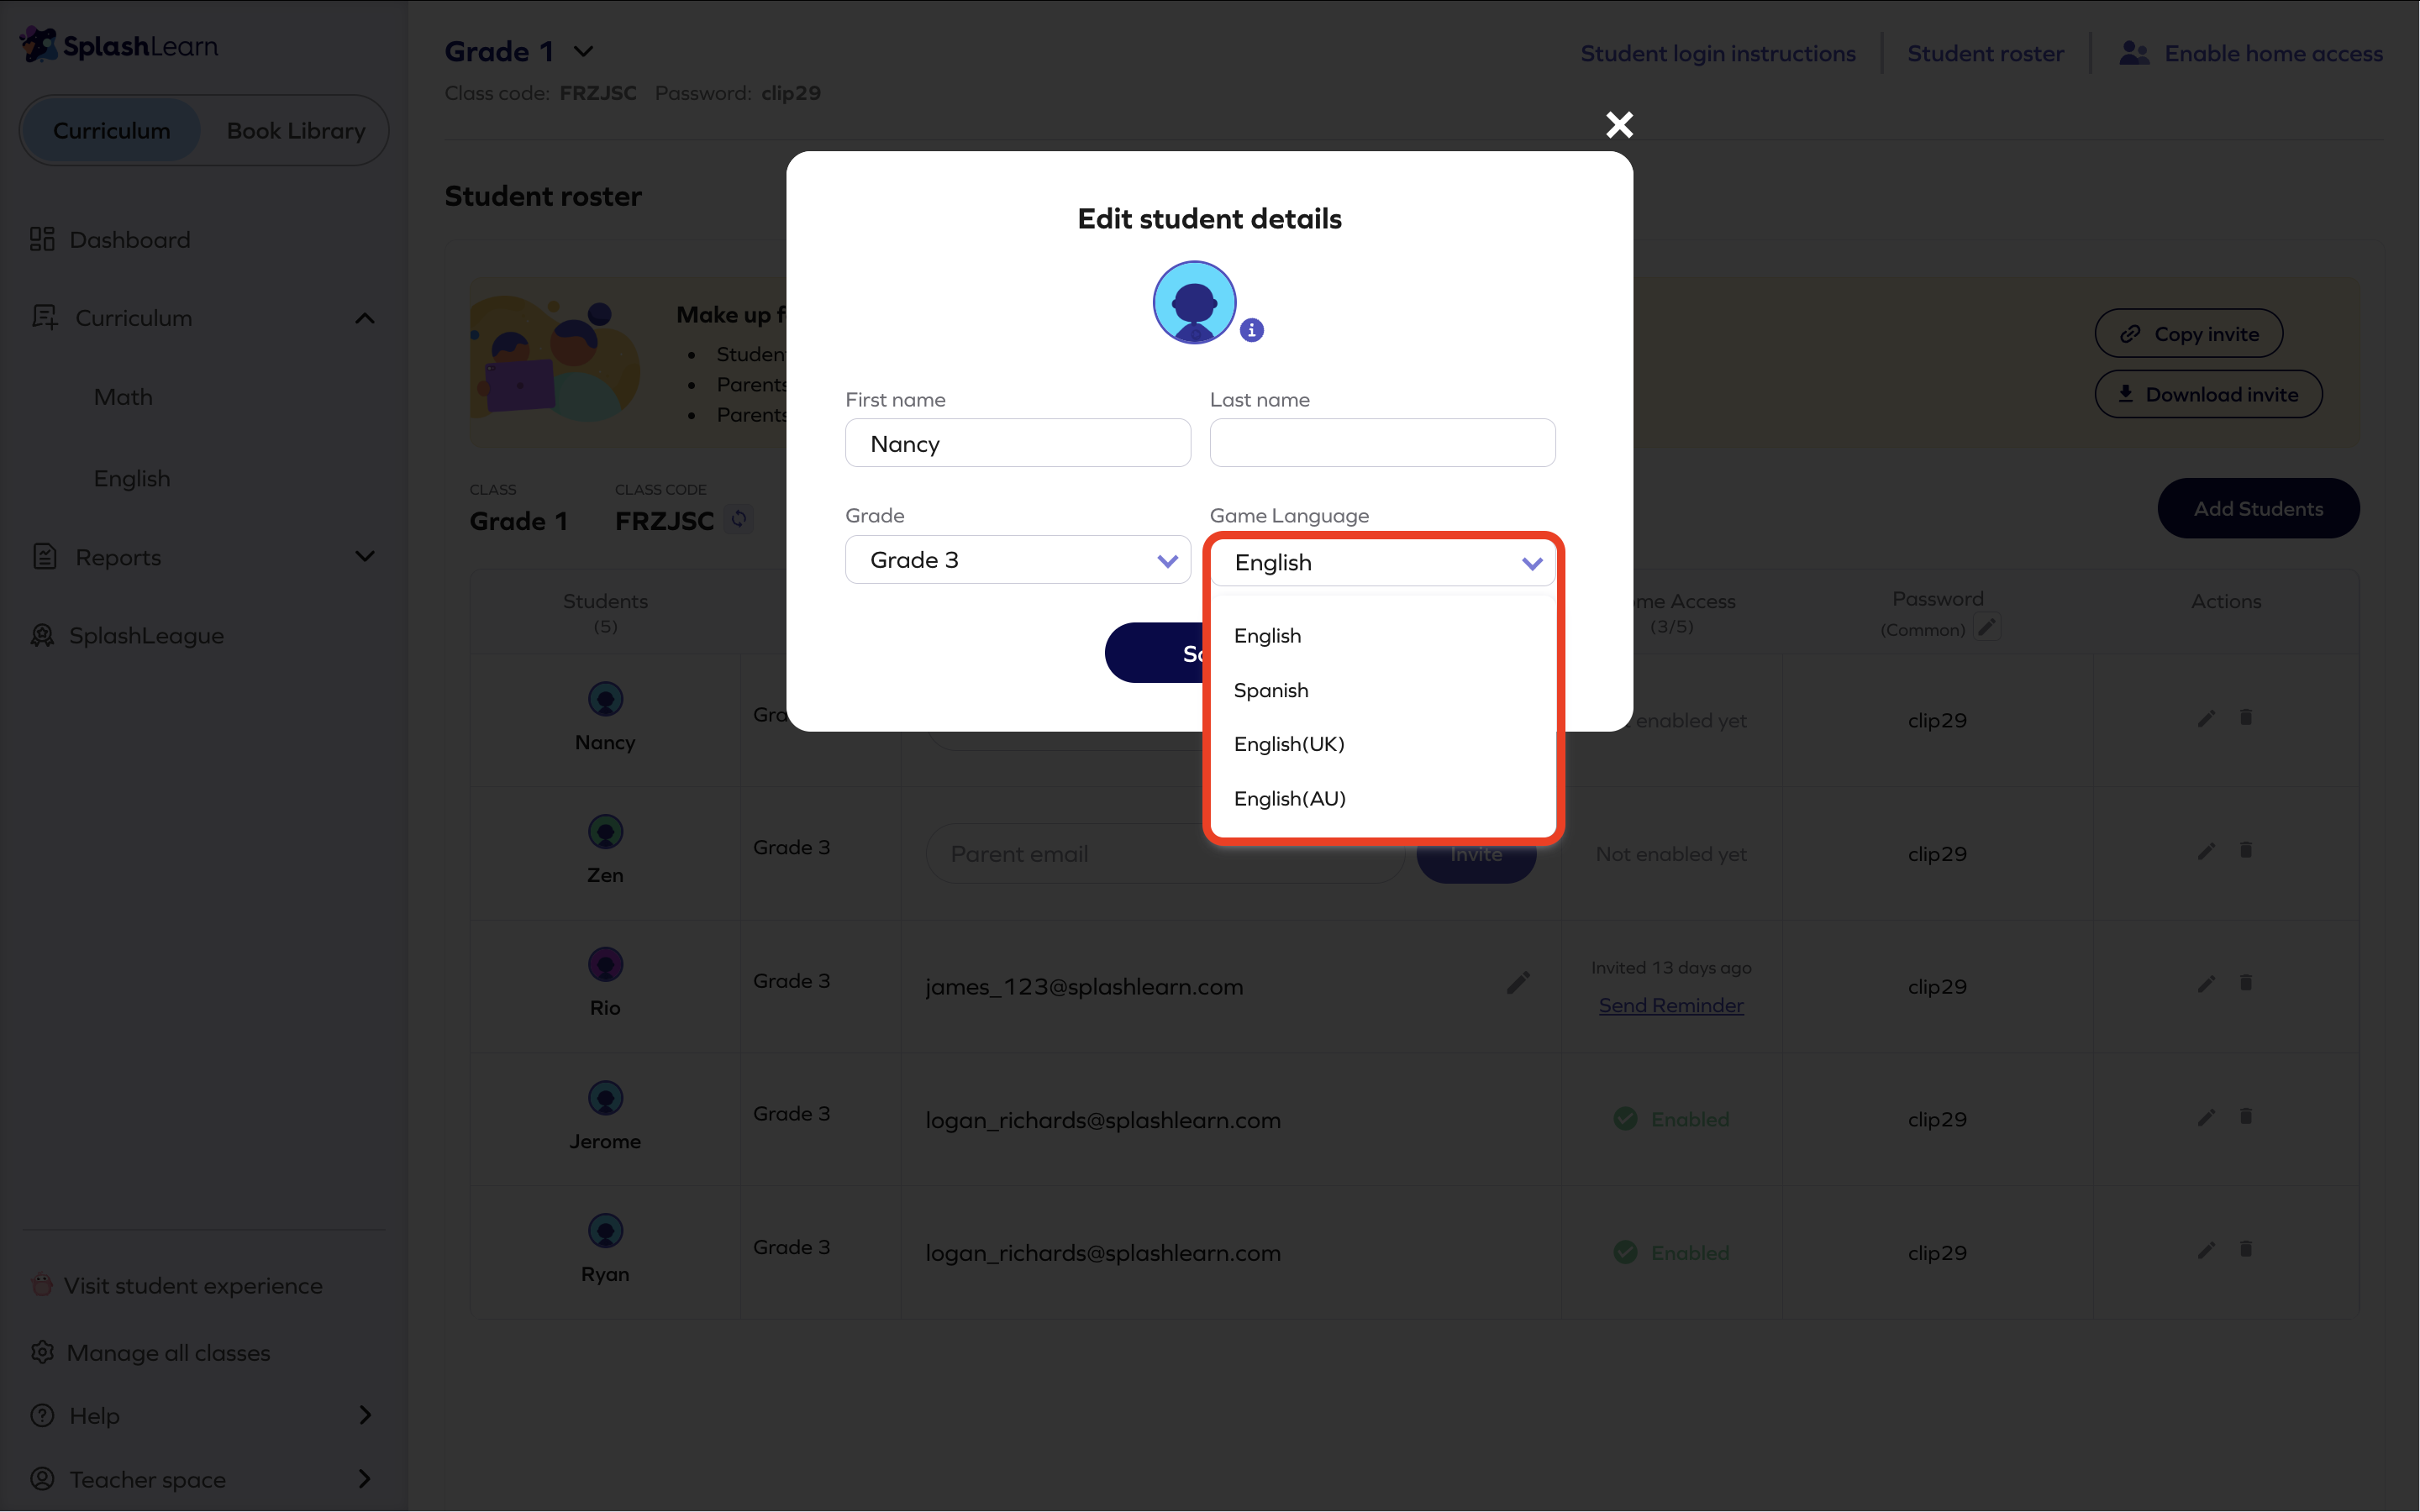Click Send Reminder for Rio

tap(1671, 1006)
